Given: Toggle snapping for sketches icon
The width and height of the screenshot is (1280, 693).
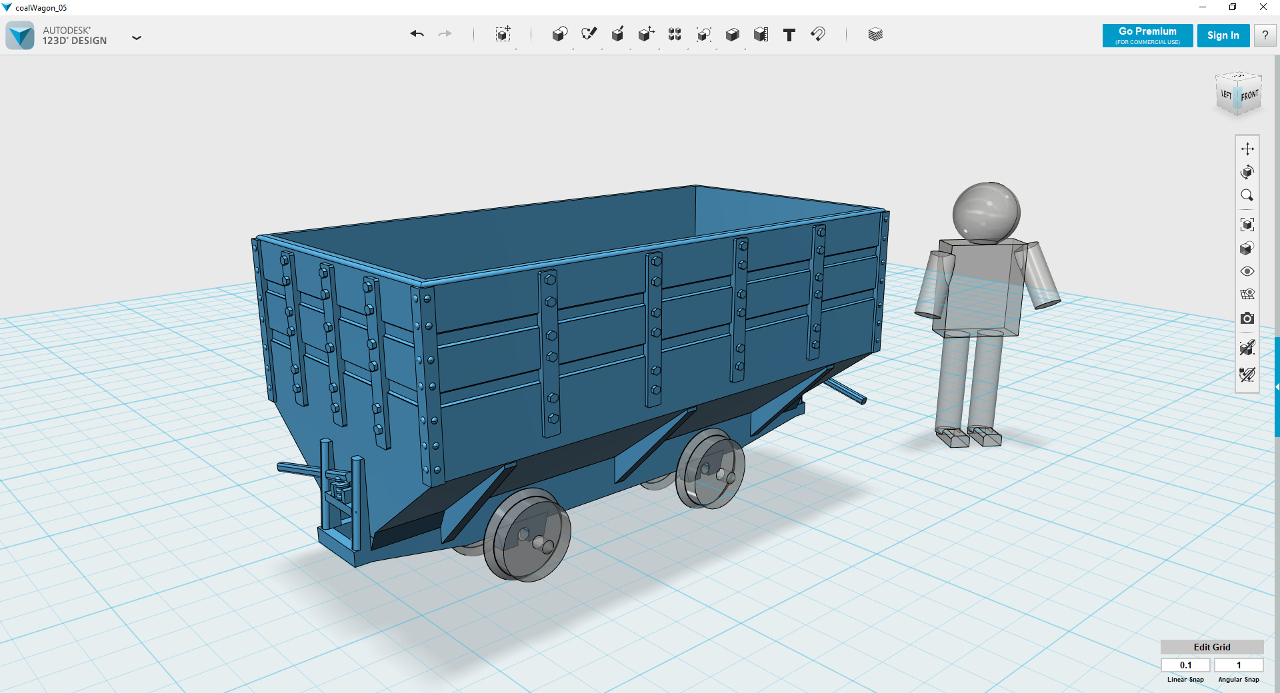Looking at the screenshot, I should pyautogui.click(x=1247, y=376).
